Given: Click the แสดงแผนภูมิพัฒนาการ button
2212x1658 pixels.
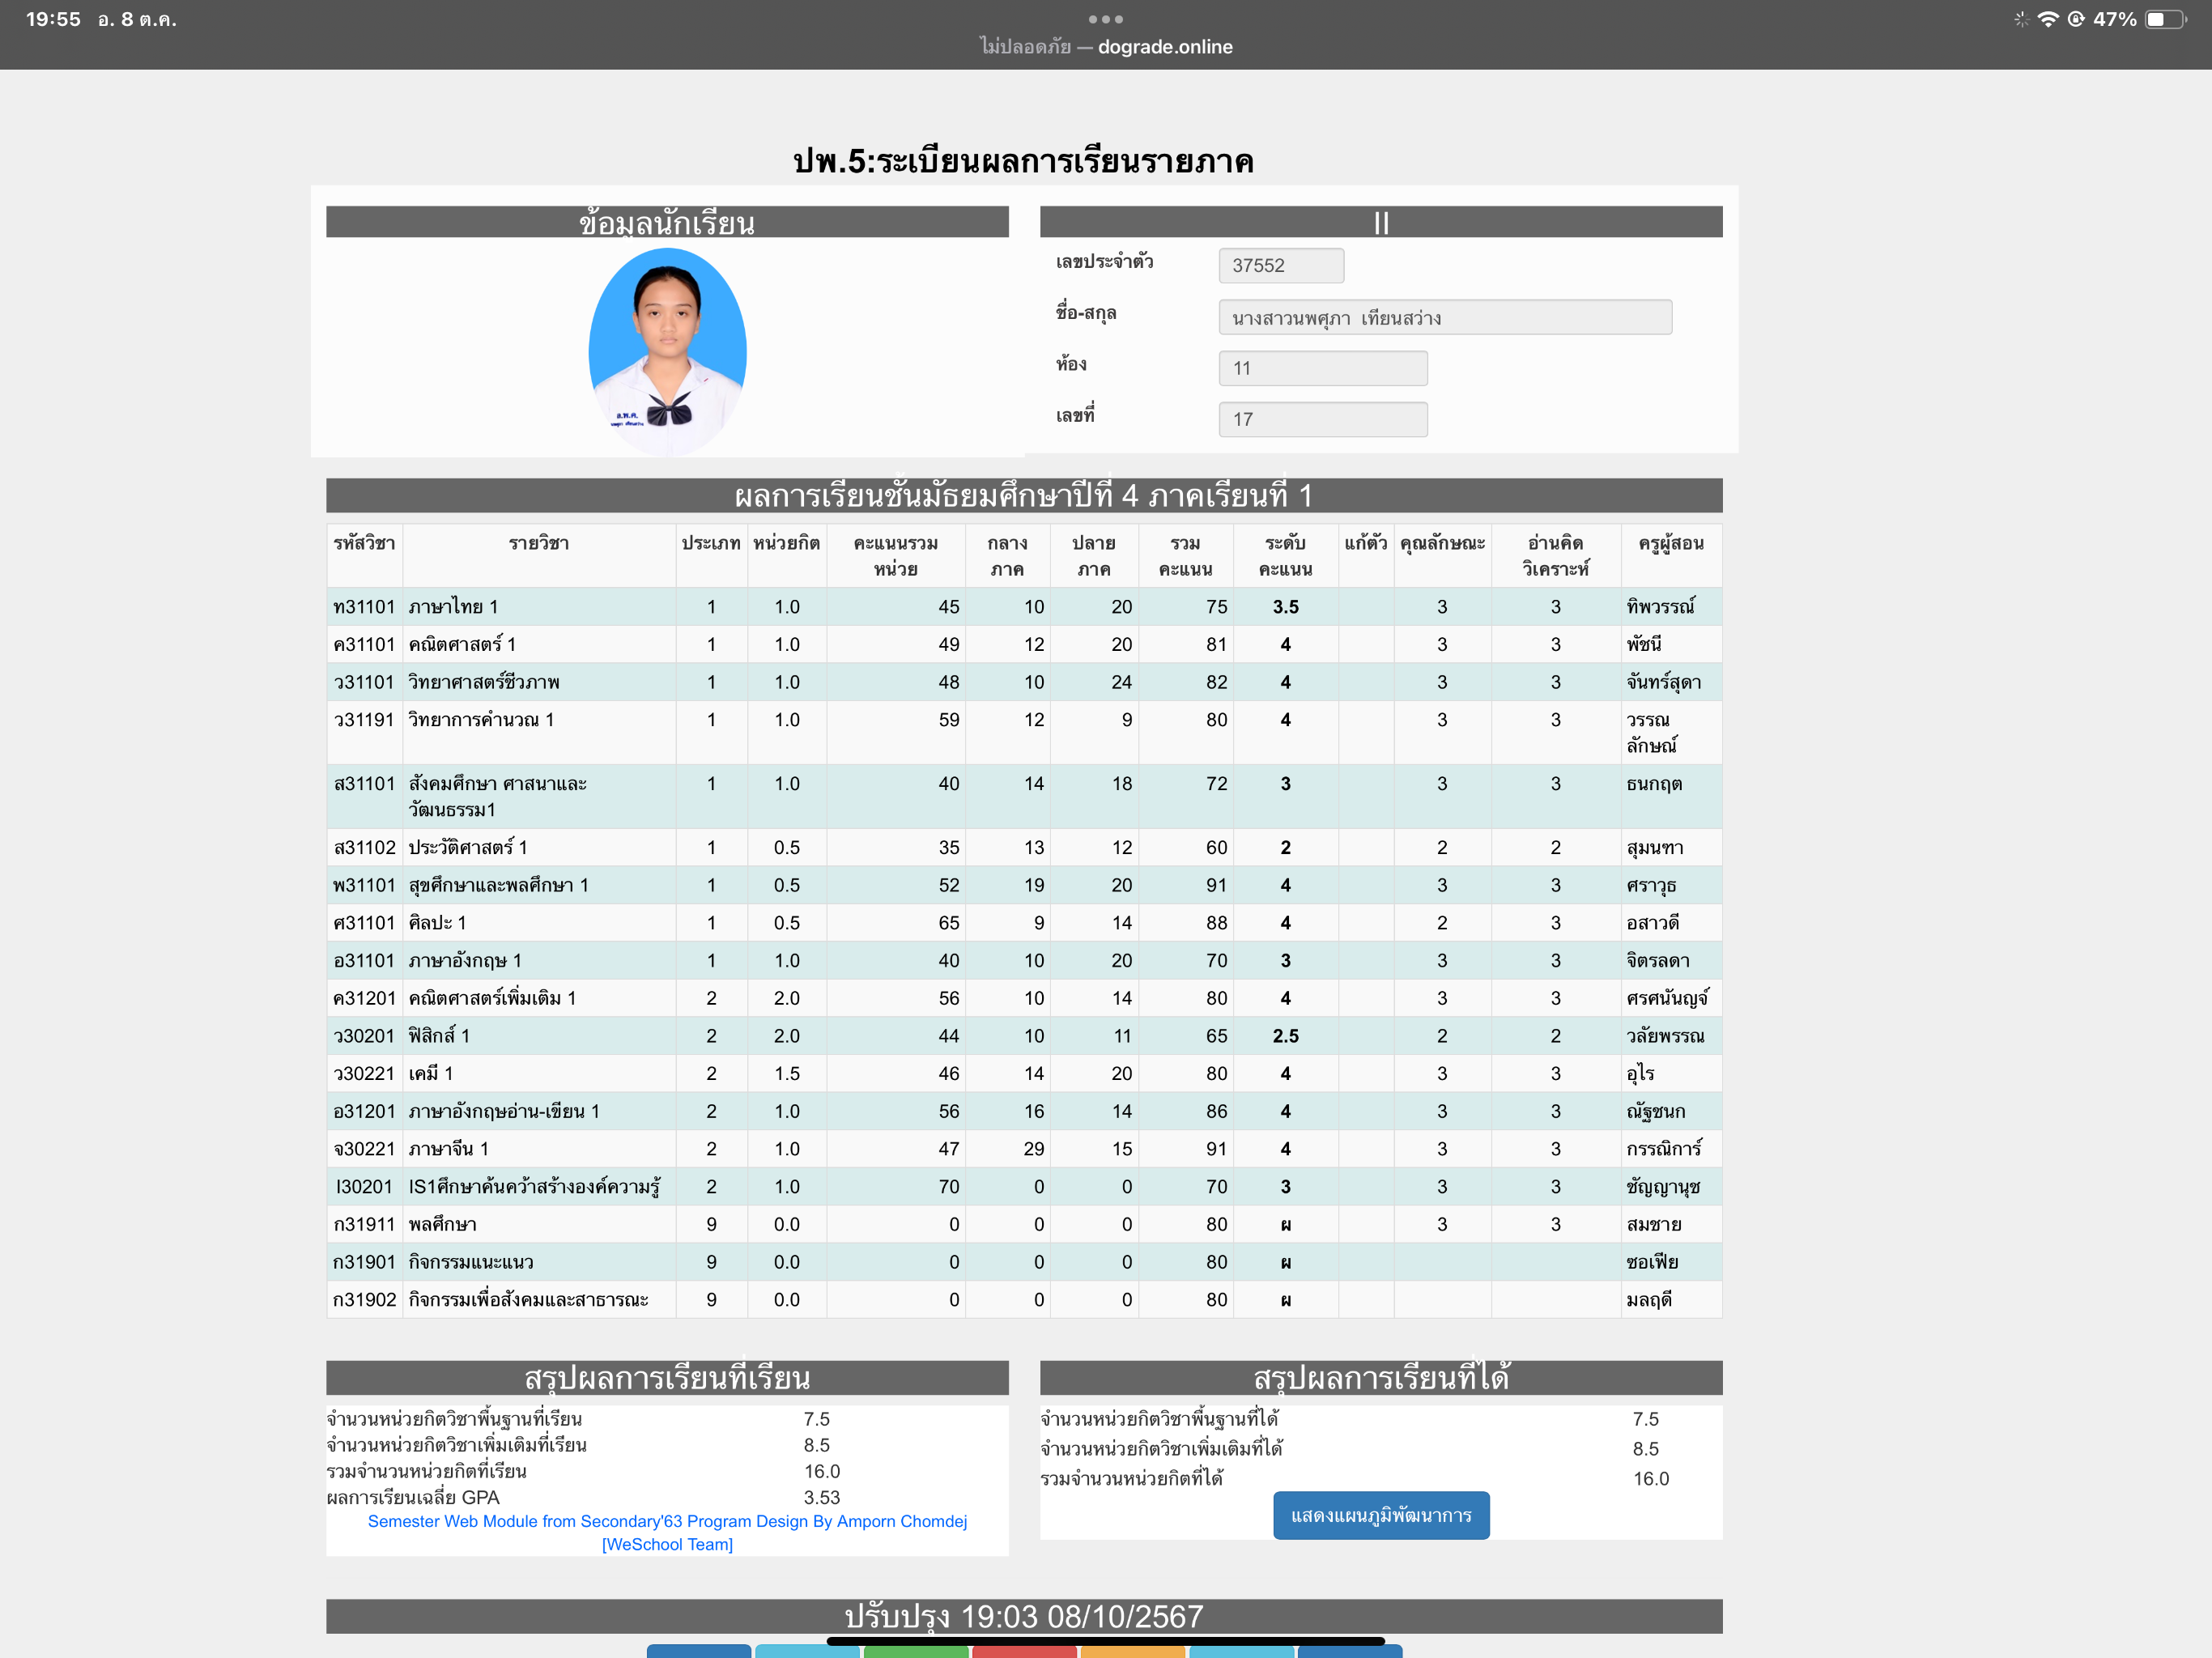Looking at the screenshot, I should tap(1381, 1515).
